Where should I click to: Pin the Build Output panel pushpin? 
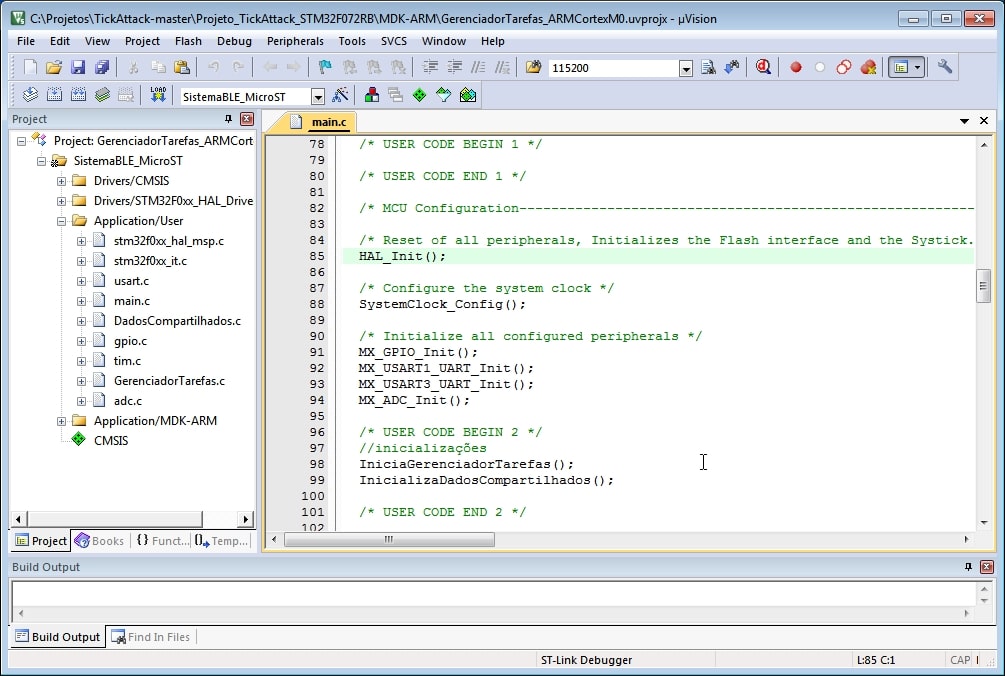coord(968,567)
